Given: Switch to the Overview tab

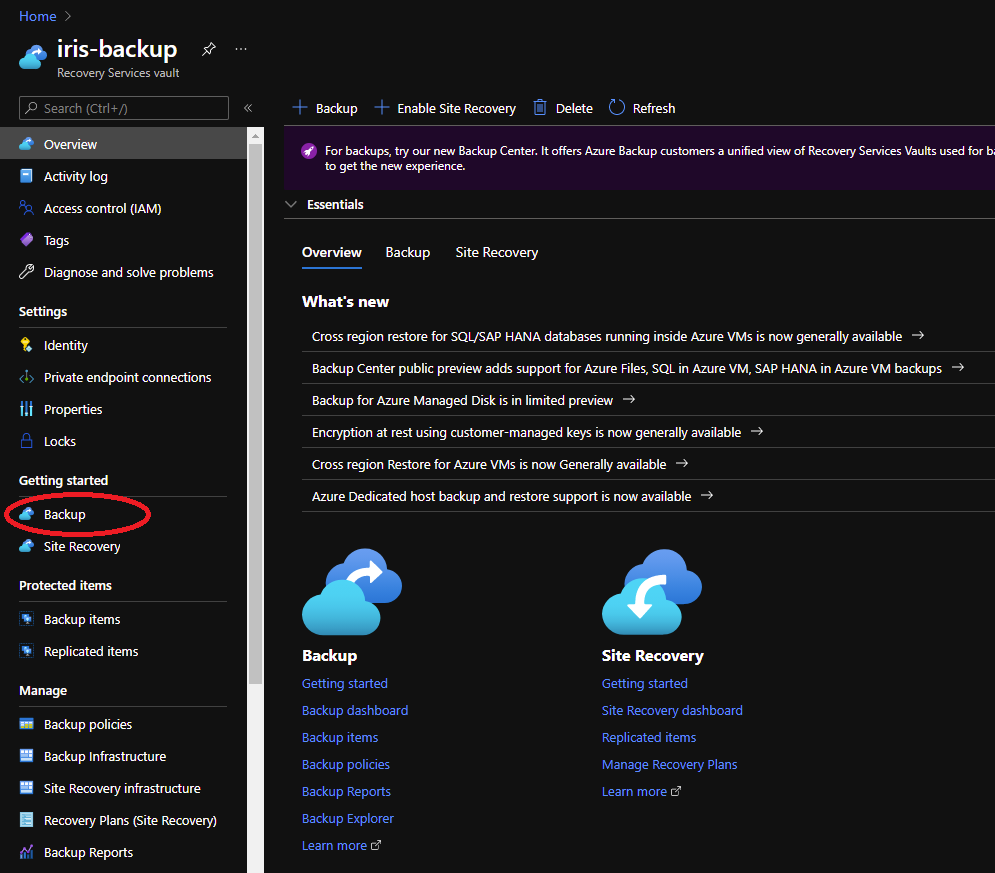Looking at the screenshot, I should (x=331, y=253).
